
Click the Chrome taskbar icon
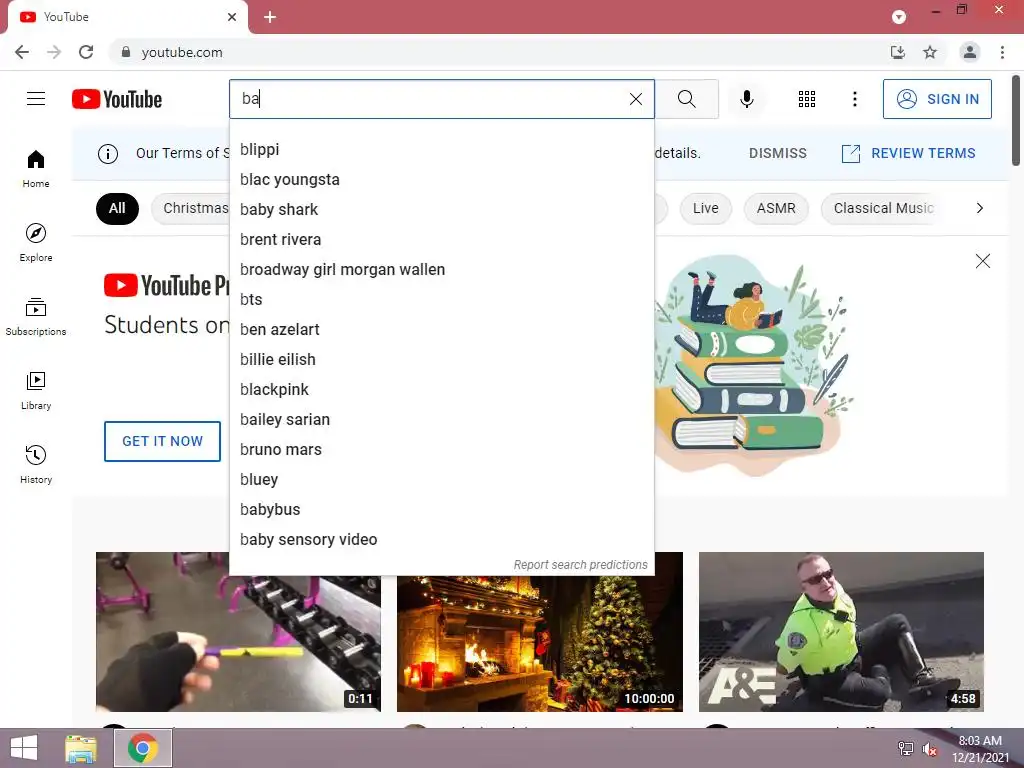[143, 748]
